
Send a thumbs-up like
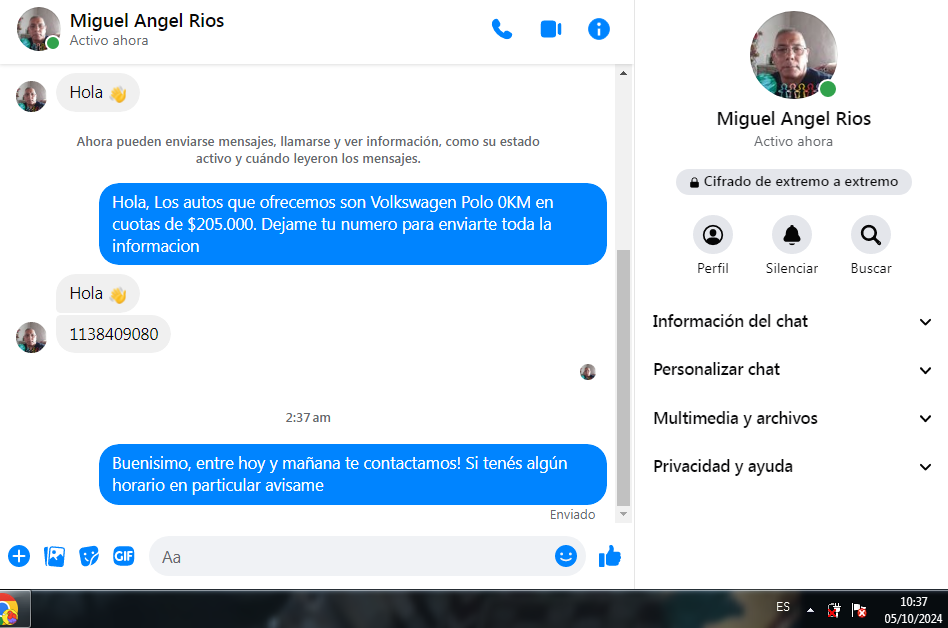(x=610, y=557)
